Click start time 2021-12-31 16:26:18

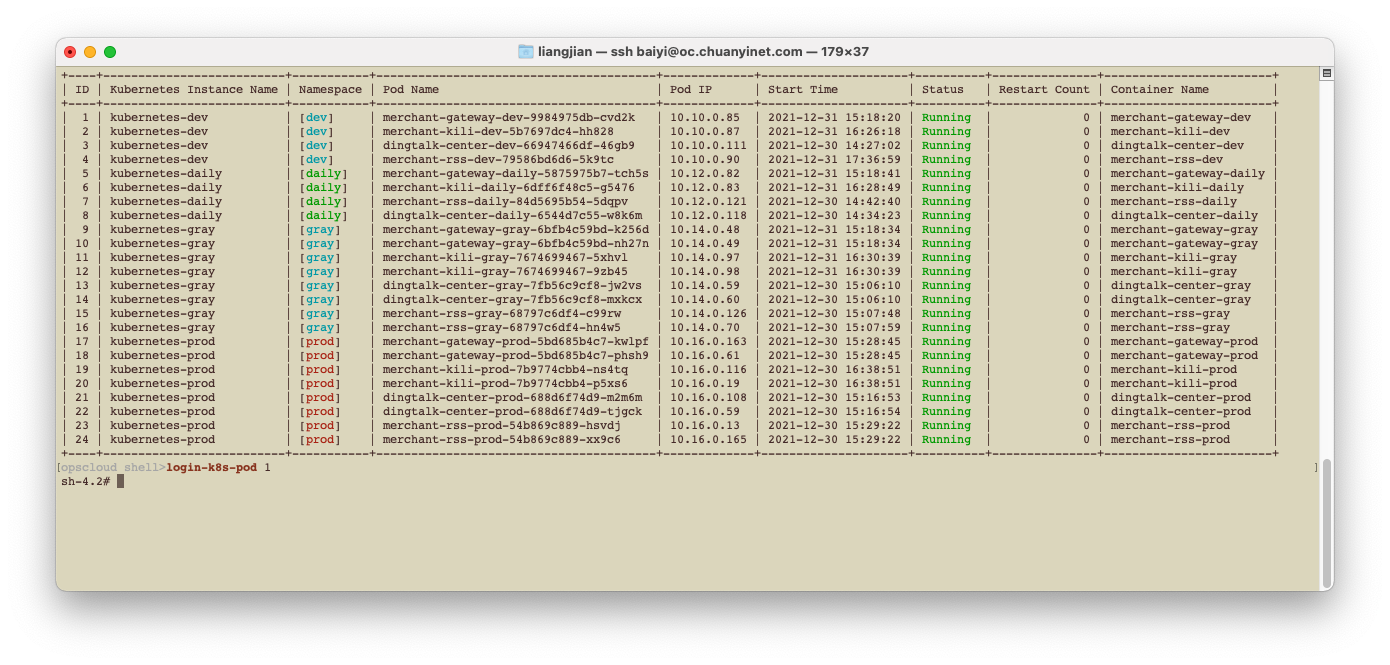click(x=834, y=131)
